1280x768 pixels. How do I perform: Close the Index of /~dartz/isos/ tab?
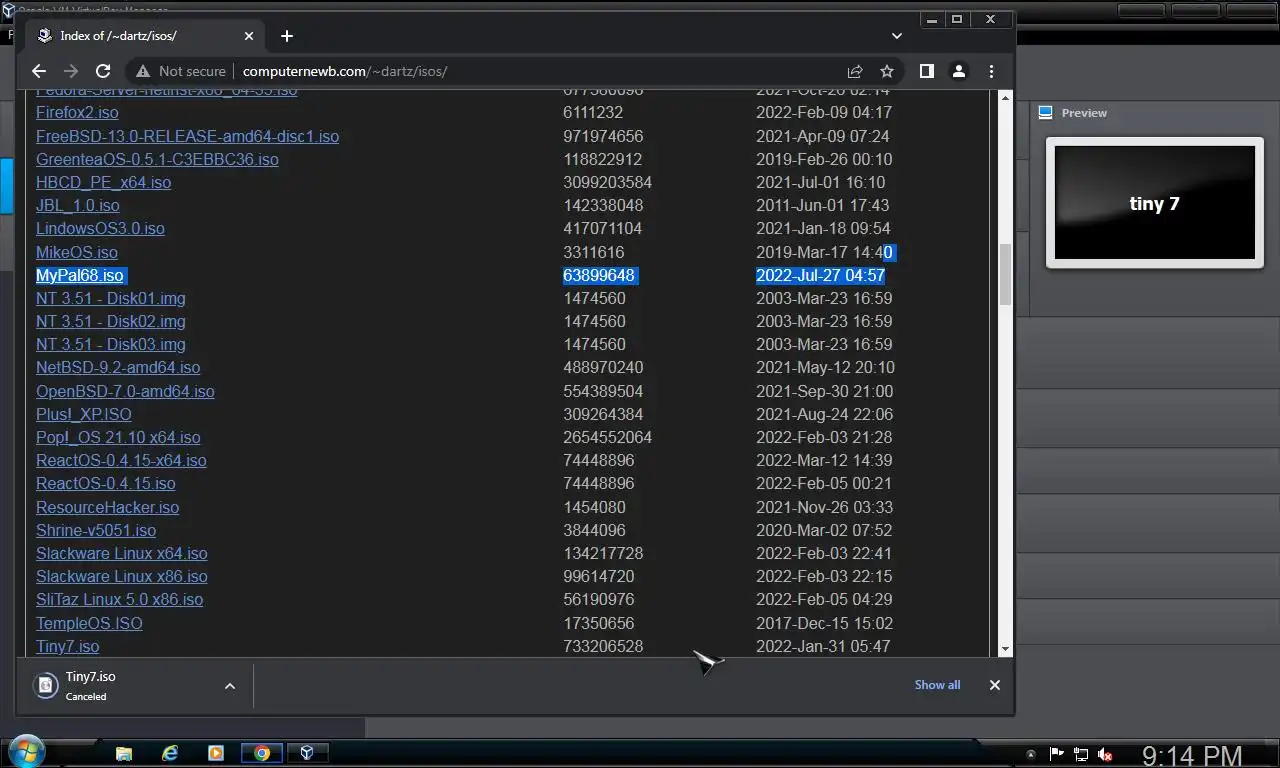tap(249, 36)
